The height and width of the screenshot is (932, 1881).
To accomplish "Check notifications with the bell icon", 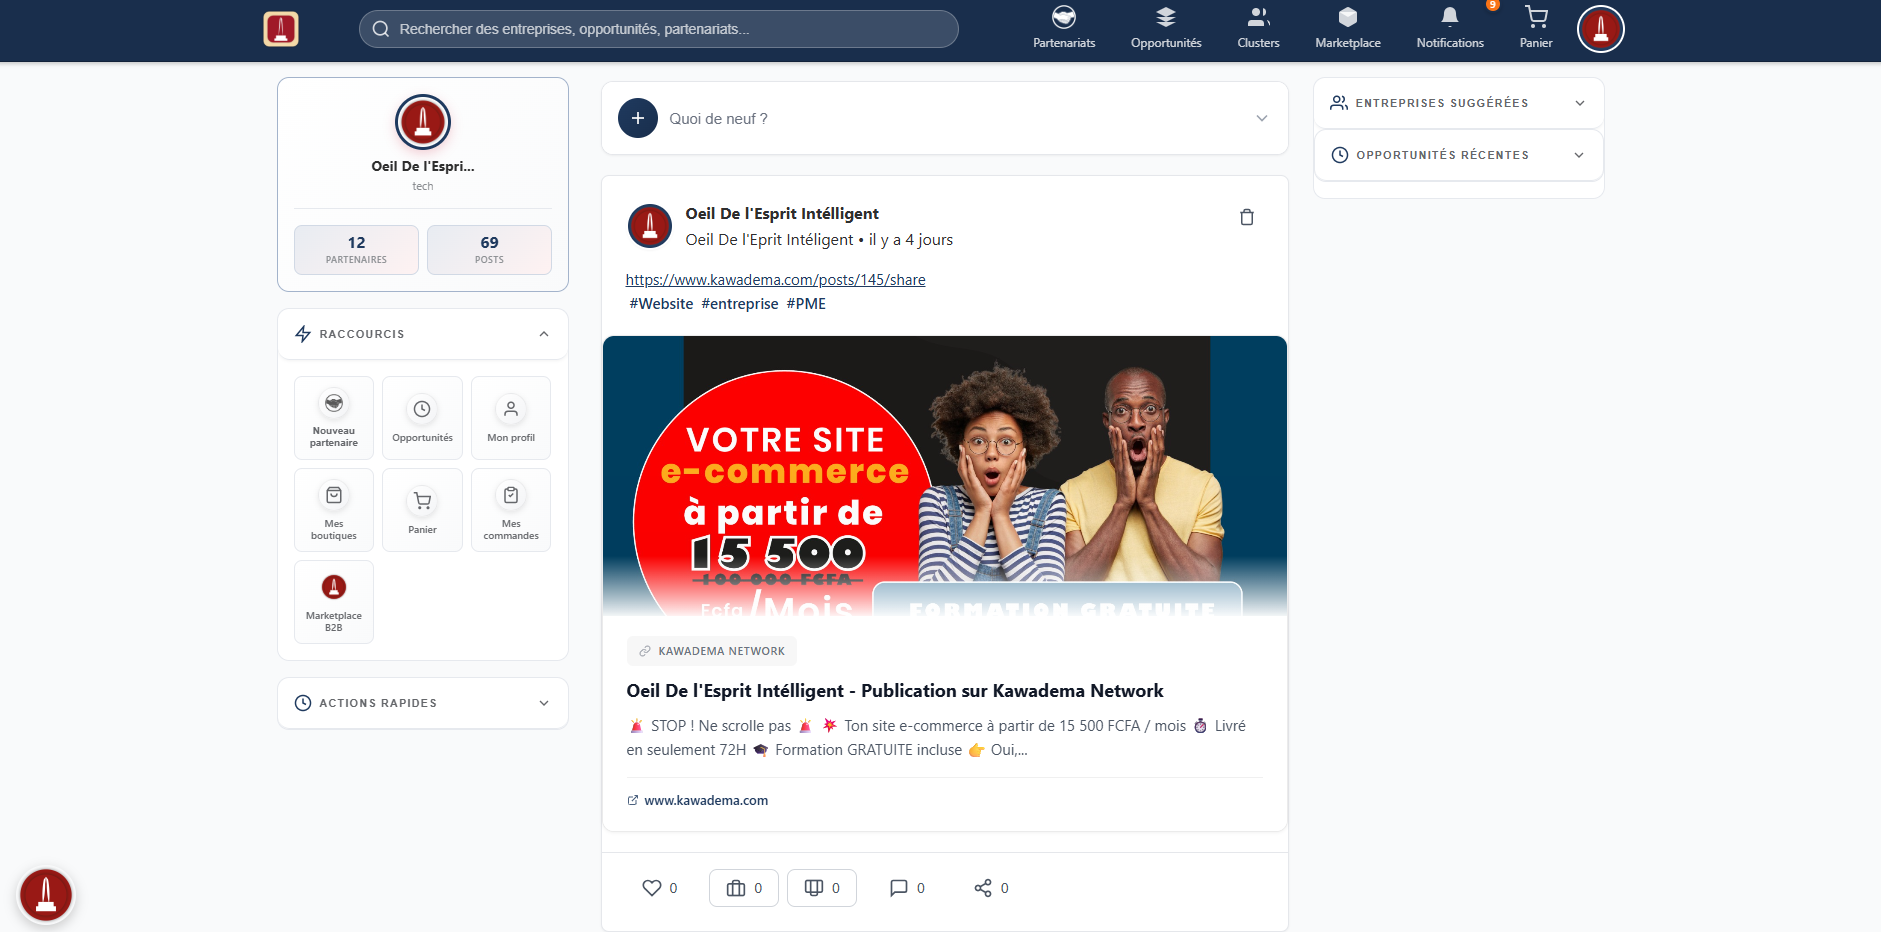I will click(x=1449, y=27).
